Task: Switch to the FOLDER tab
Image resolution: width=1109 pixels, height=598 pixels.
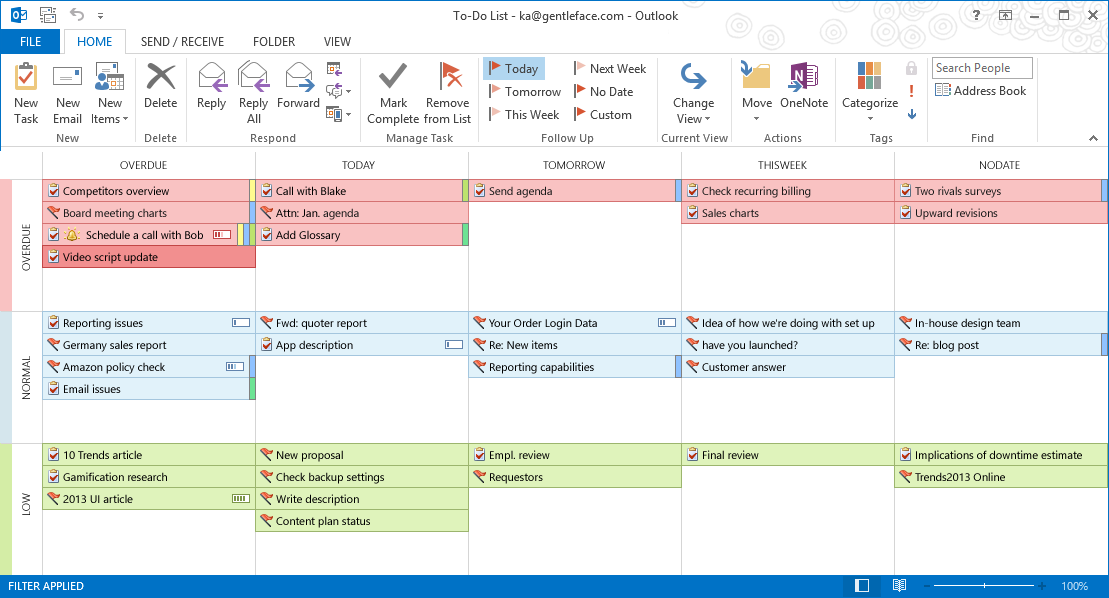Action: pos(274,42)
